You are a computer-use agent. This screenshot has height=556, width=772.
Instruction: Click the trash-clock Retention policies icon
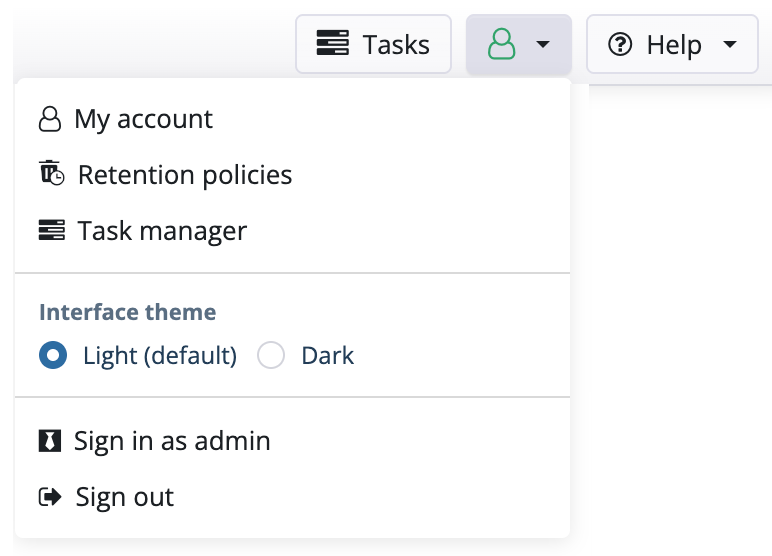[52, 173]
